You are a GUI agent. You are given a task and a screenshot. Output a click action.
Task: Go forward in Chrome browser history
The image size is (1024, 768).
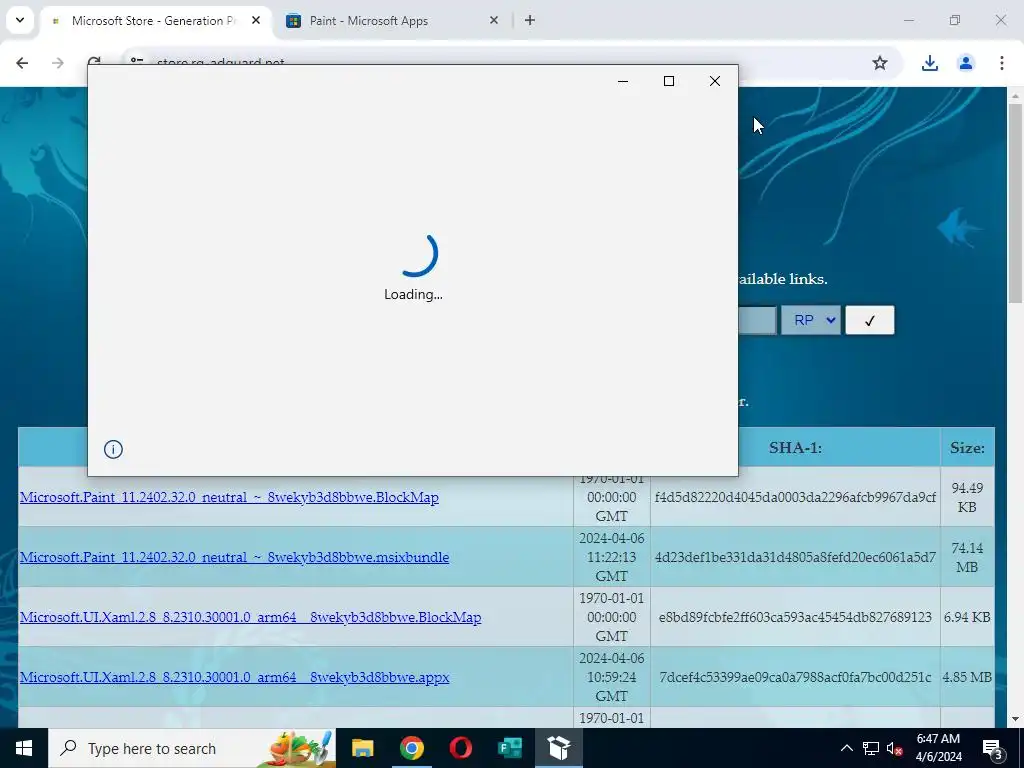pos(58,63)
